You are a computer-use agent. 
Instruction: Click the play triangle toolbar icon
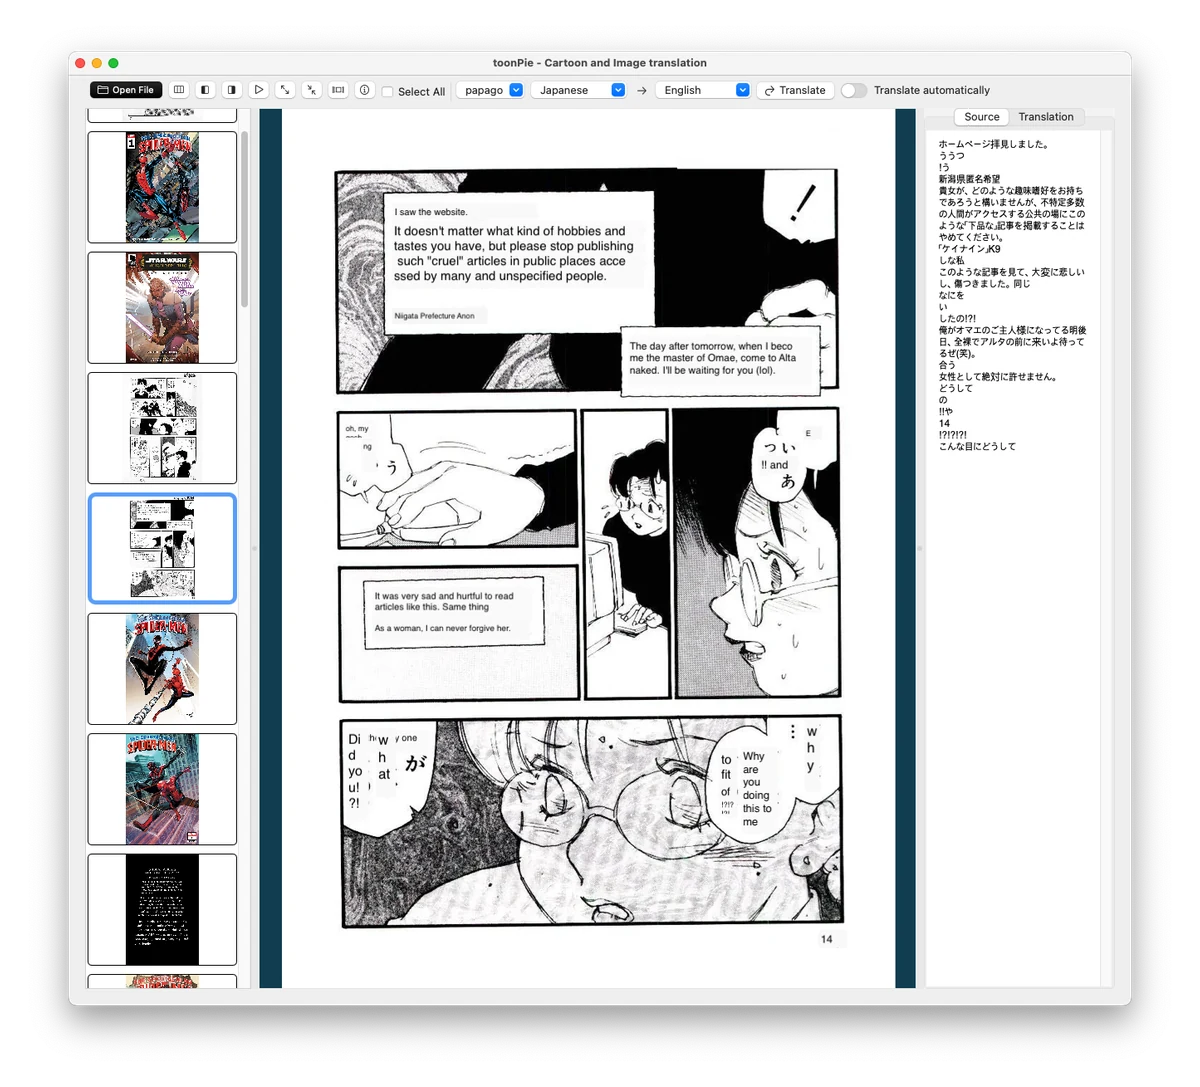(x=258, y=90)
